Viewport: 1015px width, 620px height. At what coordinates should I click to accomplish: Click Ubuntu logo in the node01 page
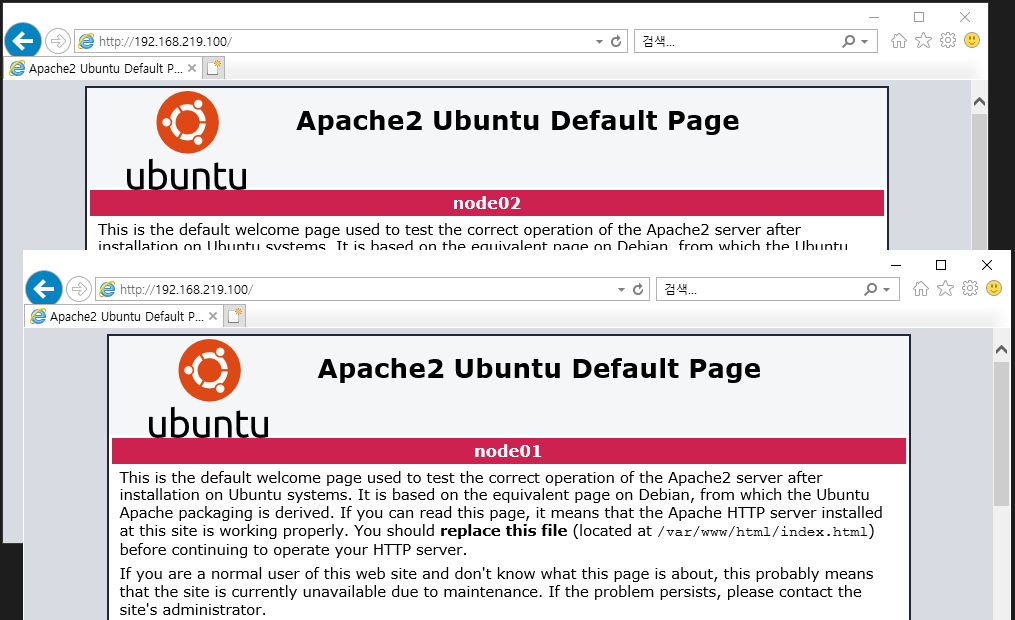pyautogui.click(x=208, y=388)
